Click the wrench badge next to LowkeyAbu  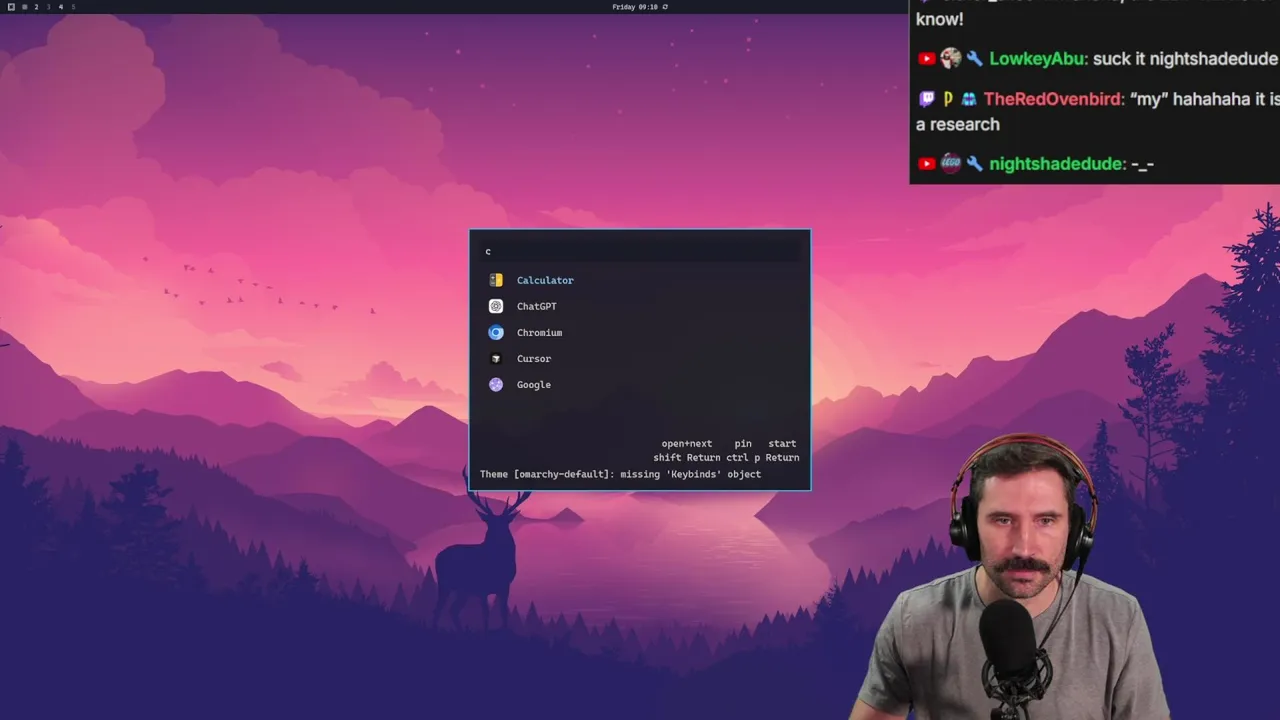pos(973,59)
